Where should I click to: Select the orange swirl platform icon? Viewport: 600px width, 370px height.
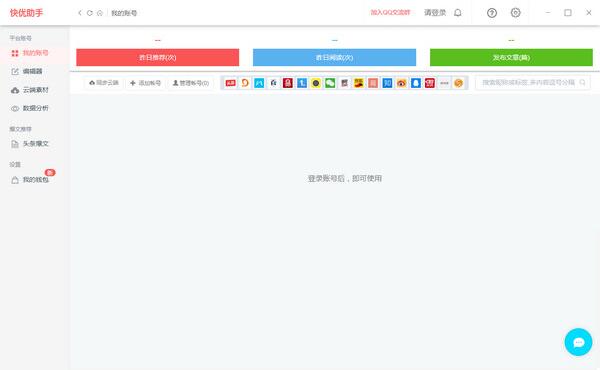pos(245,83)
